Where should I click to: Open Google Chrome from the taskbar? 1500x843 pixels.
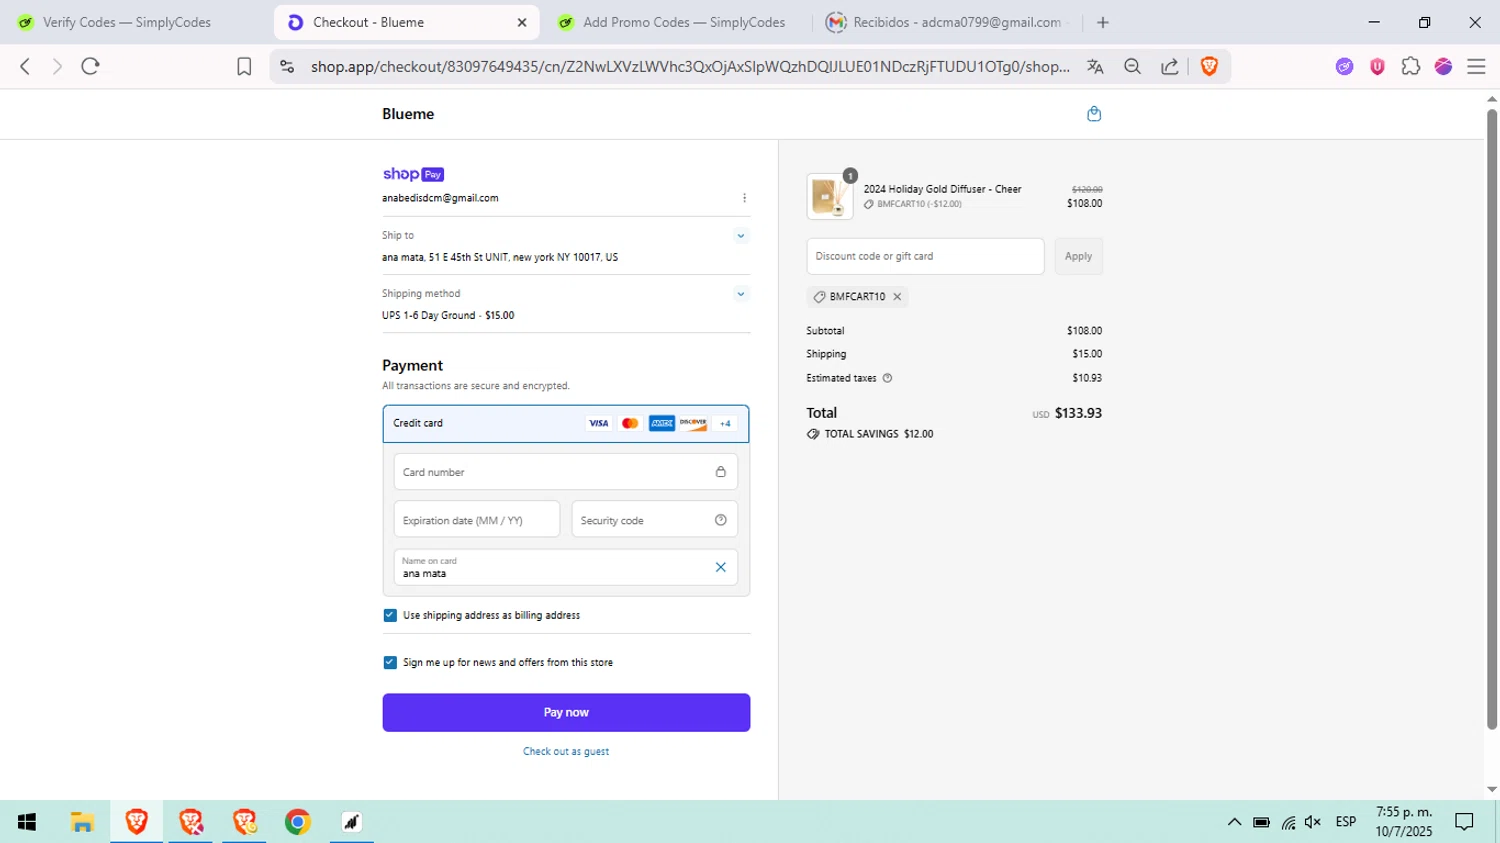297,822
